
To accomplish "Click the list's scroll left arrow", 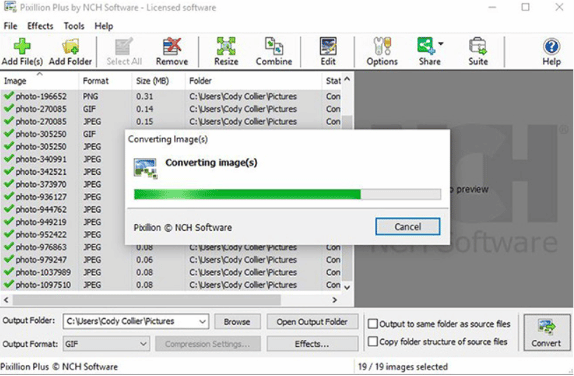I will pyautogui.click(x=6, y=300).
